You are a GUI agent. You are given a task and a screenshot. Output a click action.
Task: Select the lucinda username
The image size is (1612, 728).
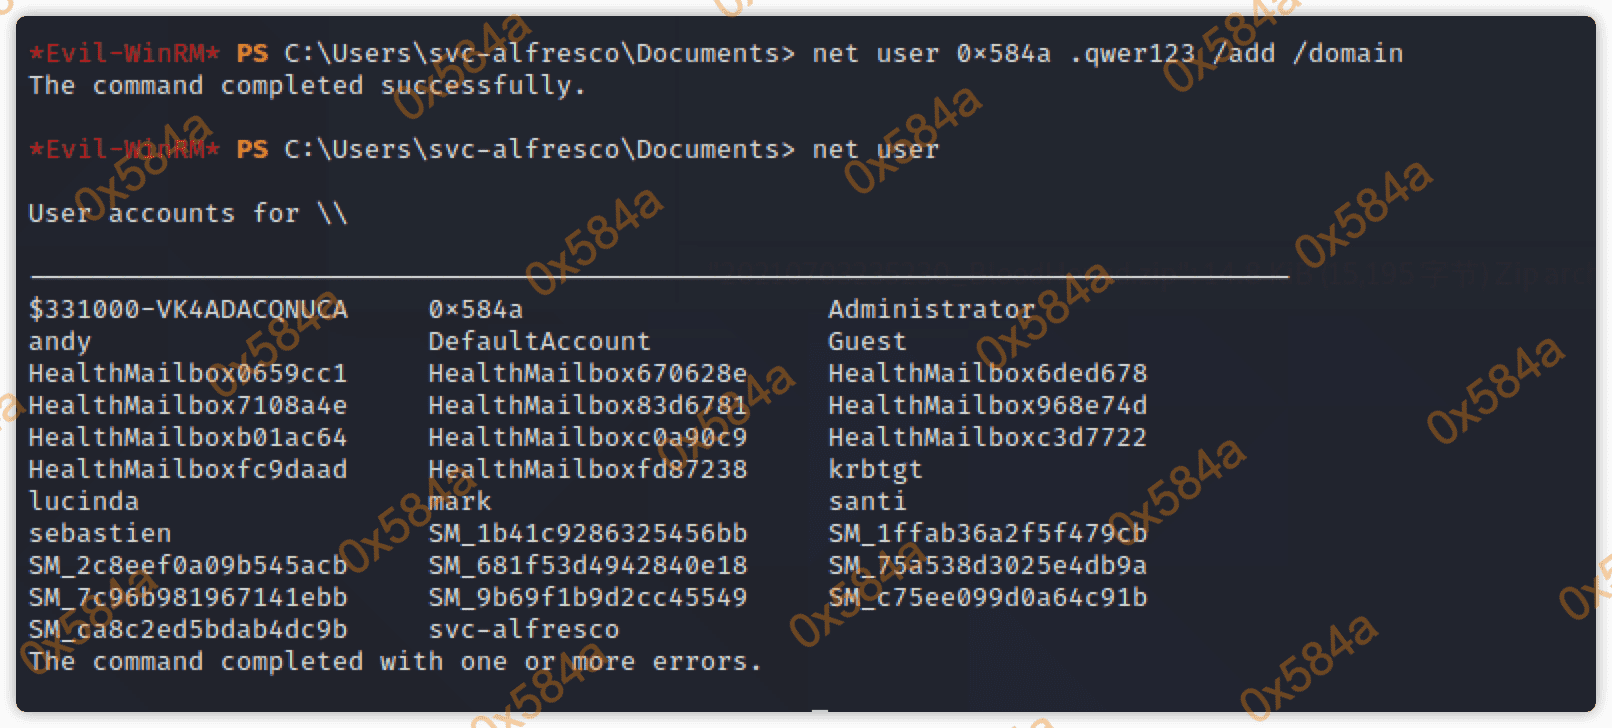click(84, 501)
